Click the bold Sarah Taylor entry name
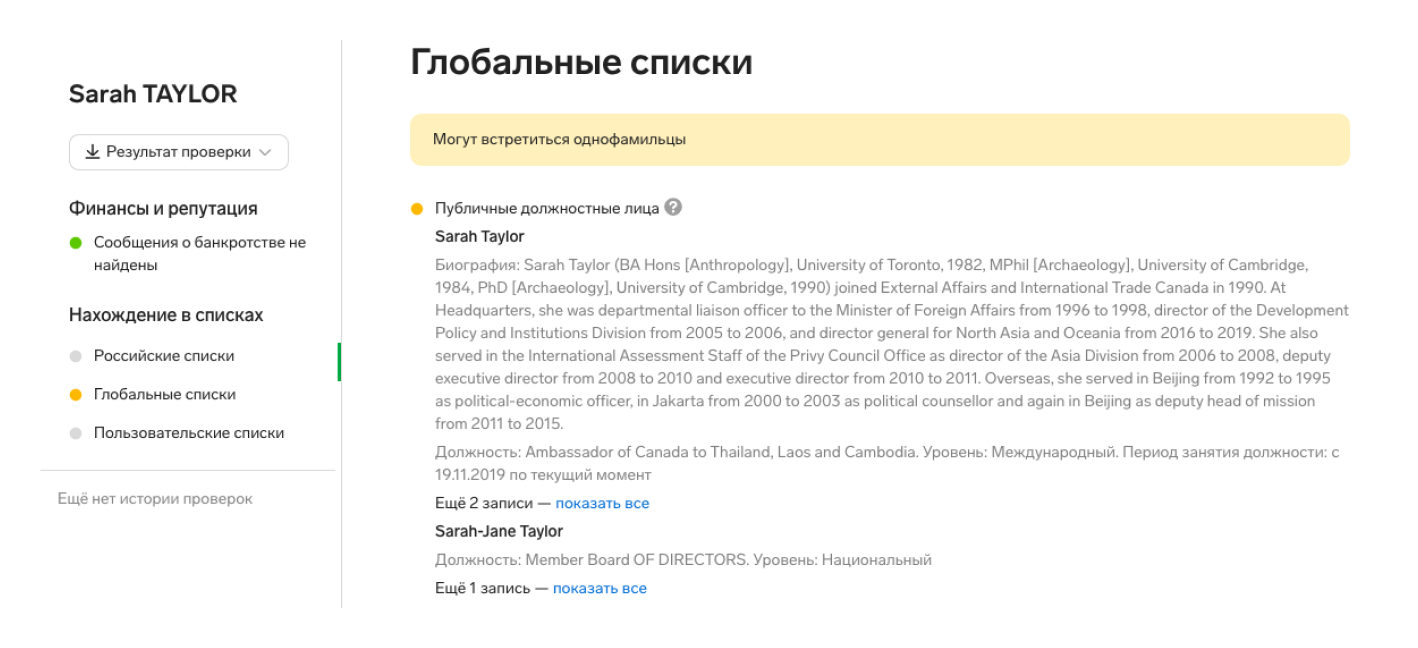This screenshot has height=648, width=1418. 480,237
